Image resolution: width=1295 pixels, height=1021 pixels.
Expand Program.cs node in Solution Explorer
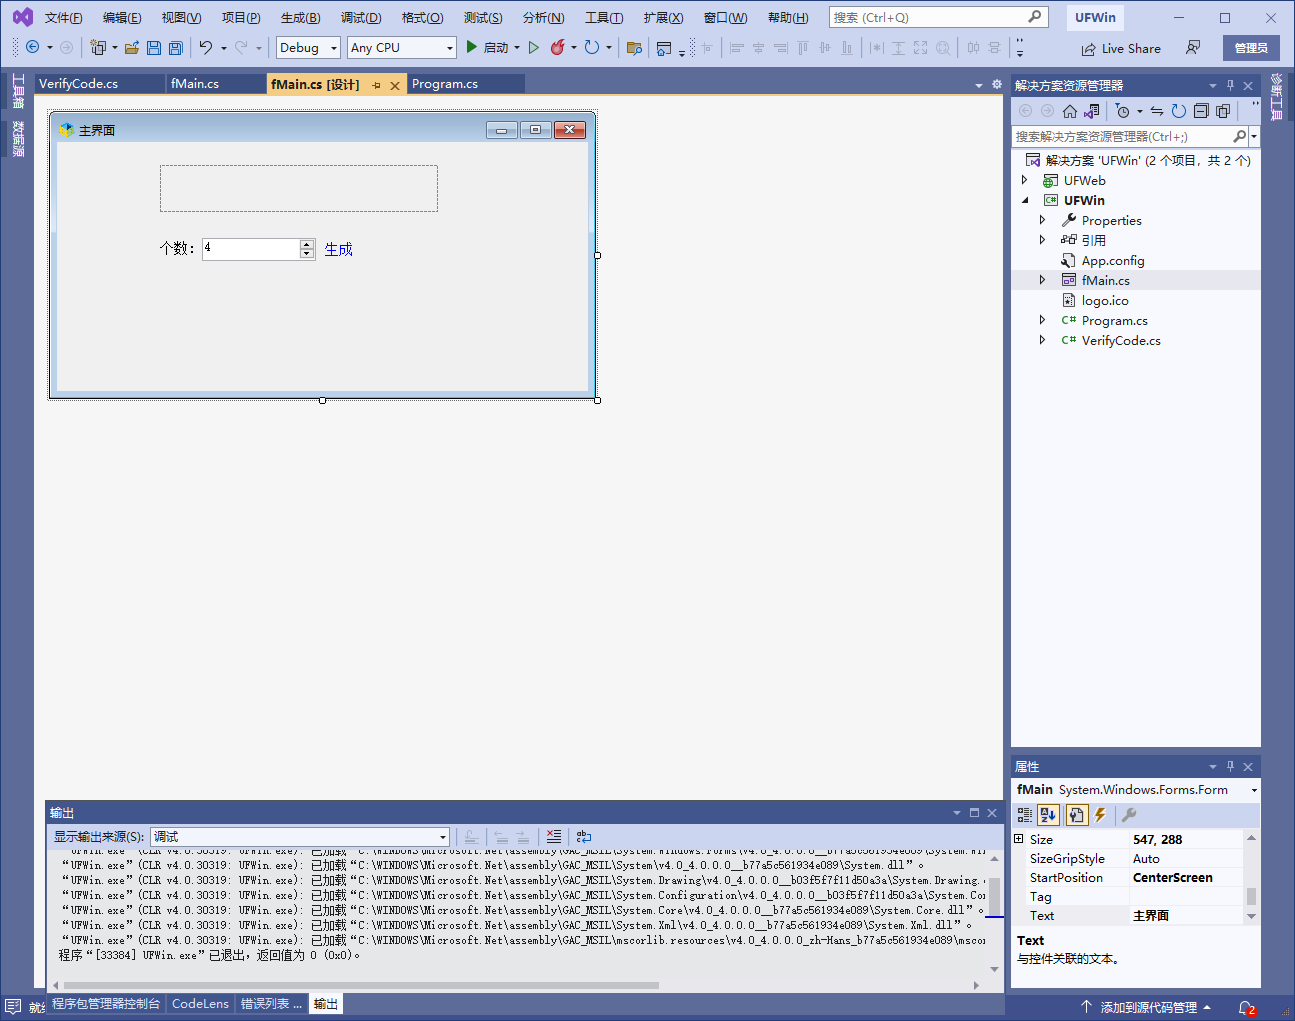pyautogui.click(x=1042, y=320)
